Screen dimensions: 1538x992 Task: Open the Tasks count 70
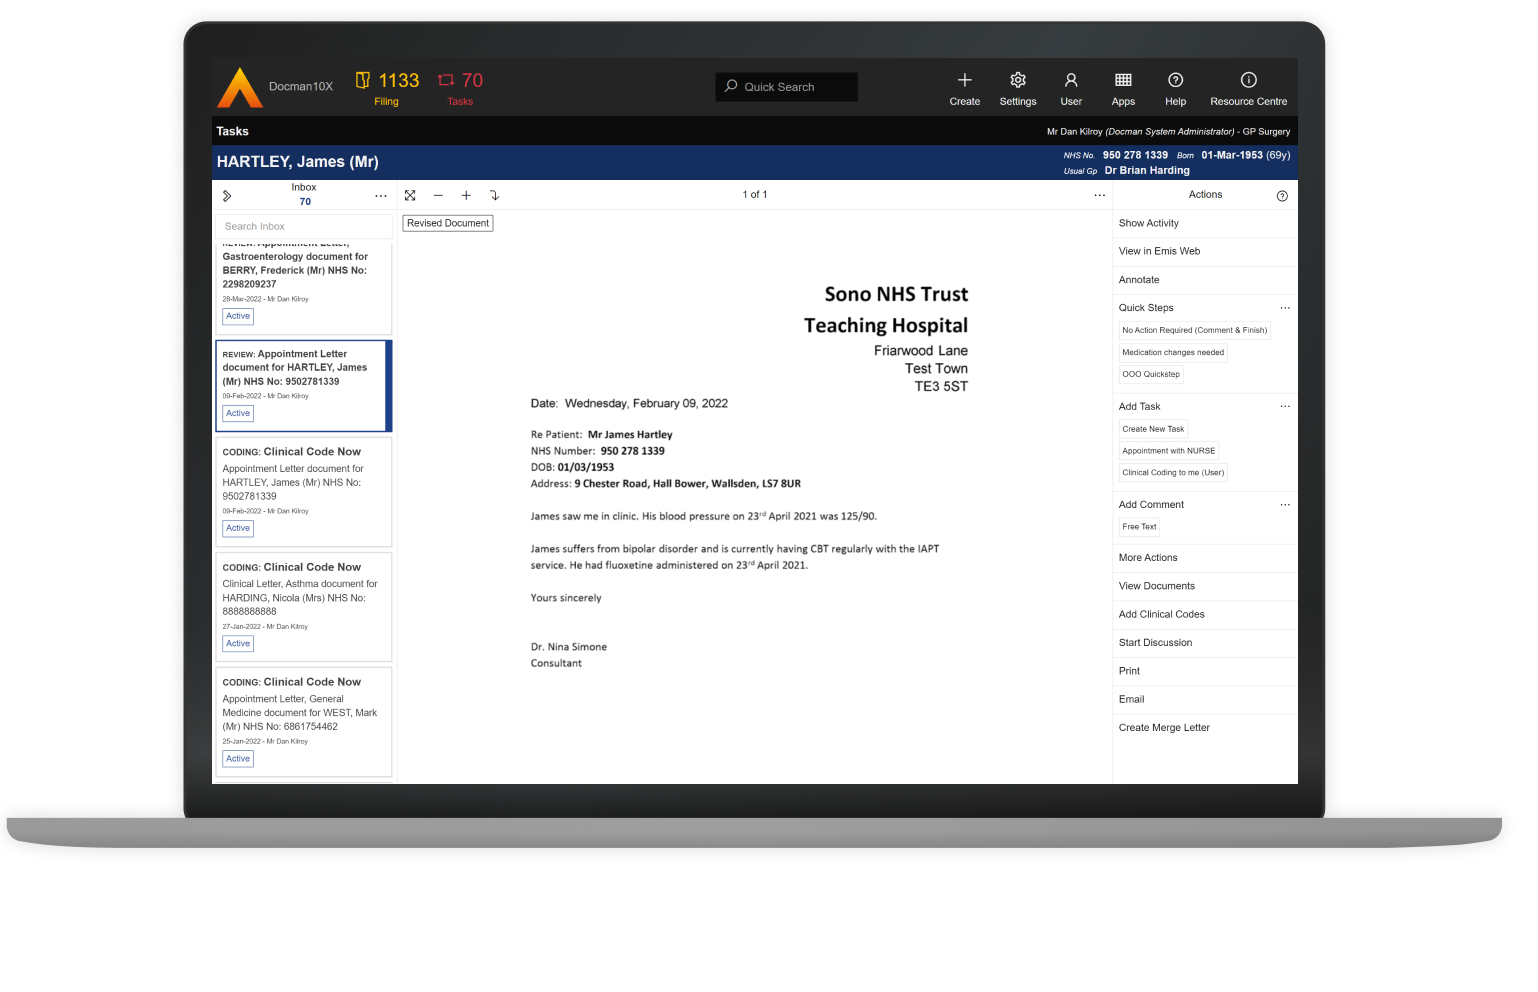pos(460,87)
